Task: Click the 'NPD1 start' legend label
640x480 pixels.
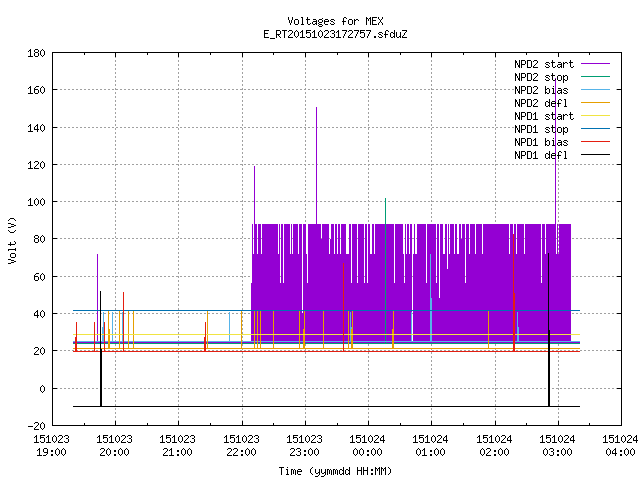Action: pos(544,116)
